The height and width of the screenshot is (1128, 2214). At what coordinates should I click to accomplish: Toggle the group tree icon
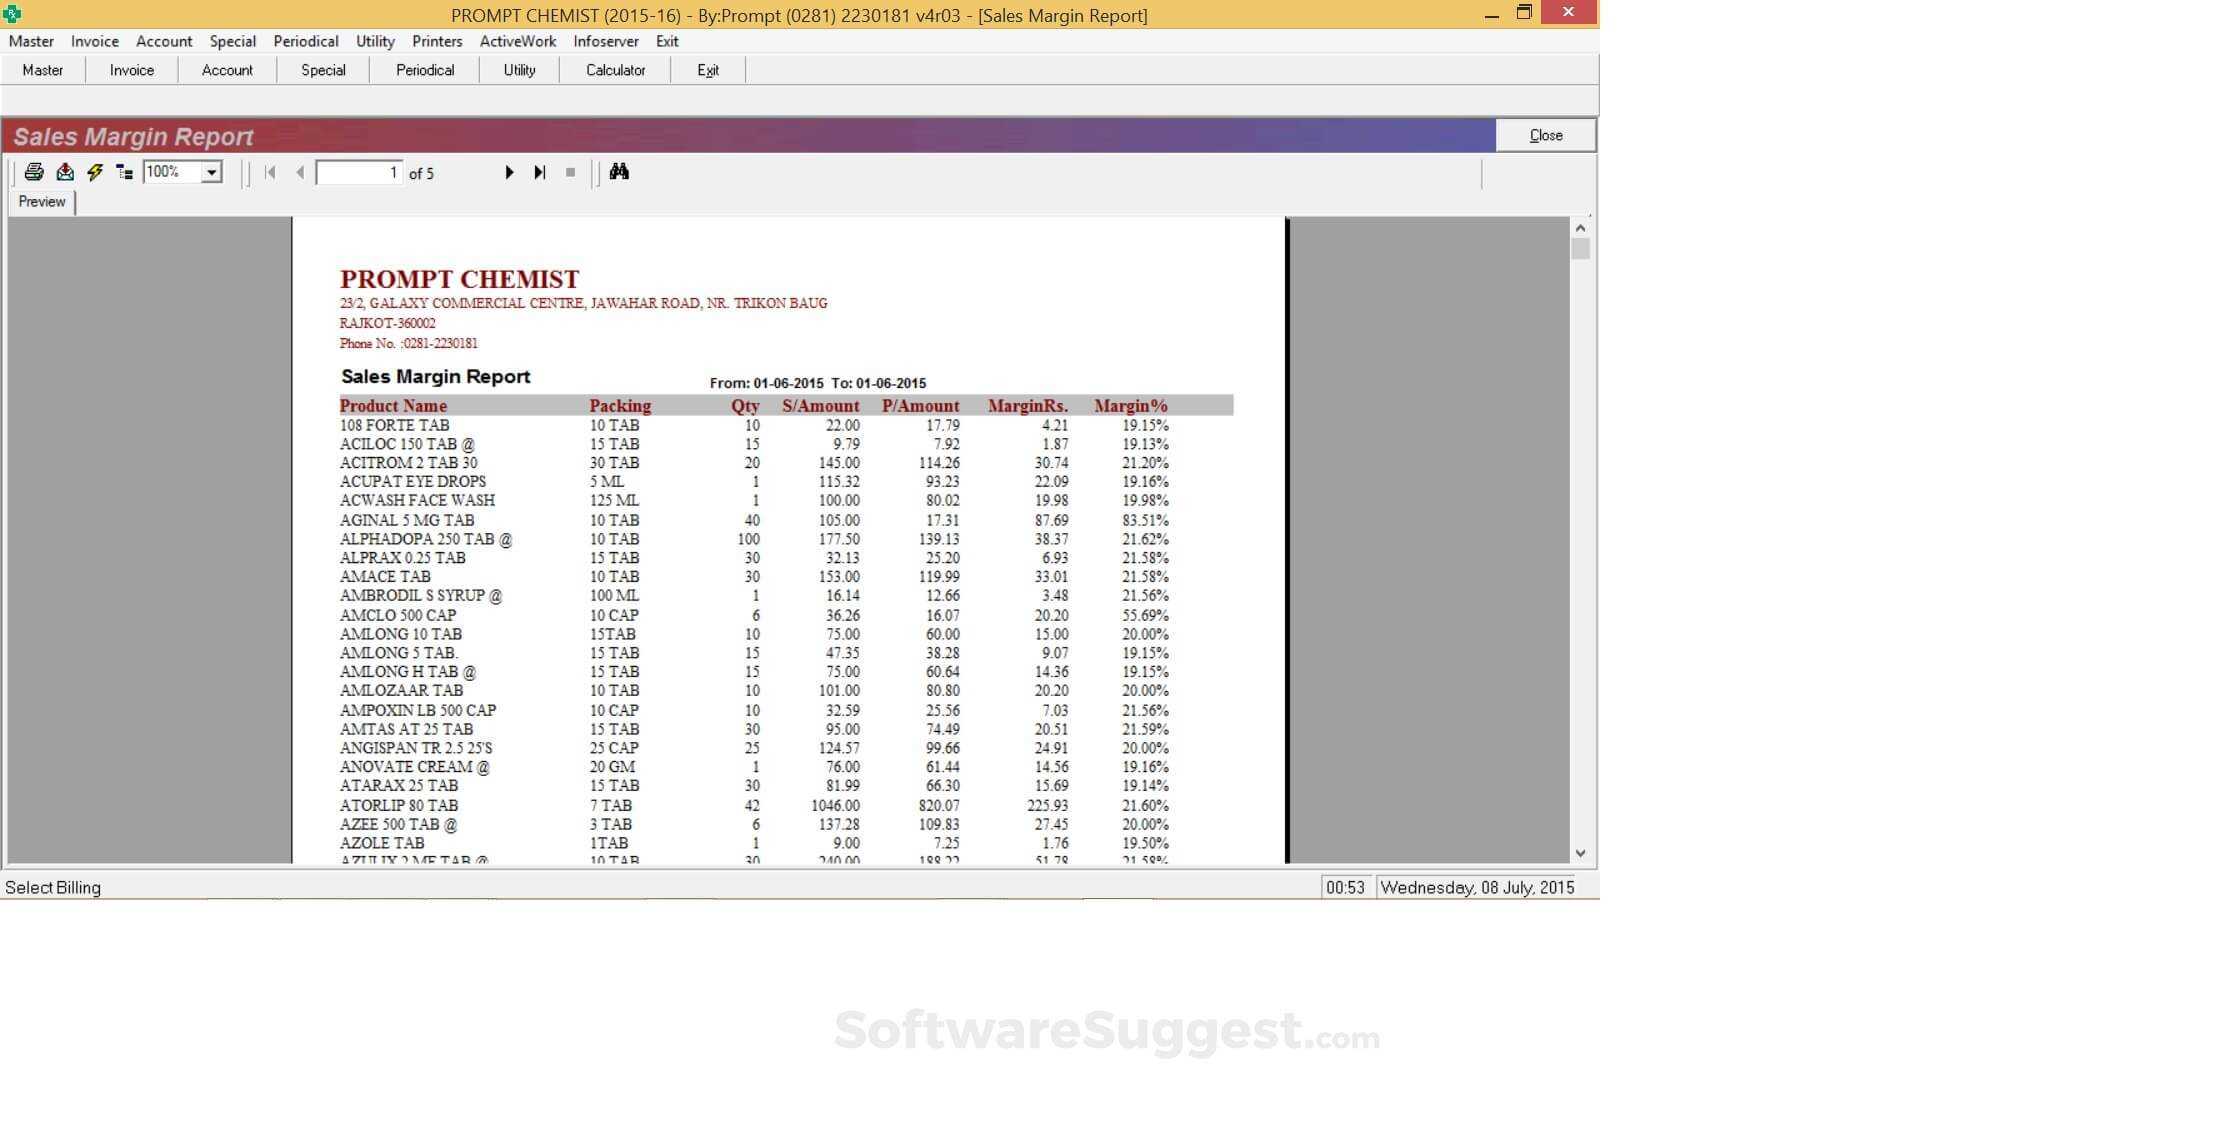tap(124, 172)
